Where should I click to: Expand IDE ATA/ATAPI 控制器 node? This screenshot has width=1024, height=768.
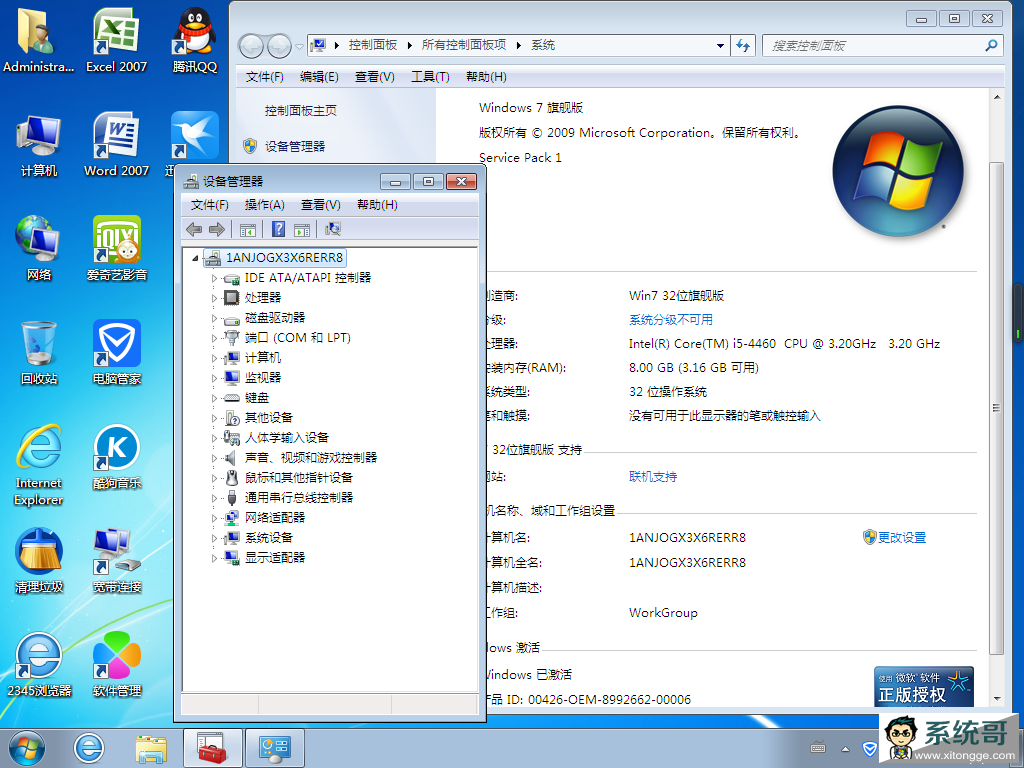tap(214, 278)
